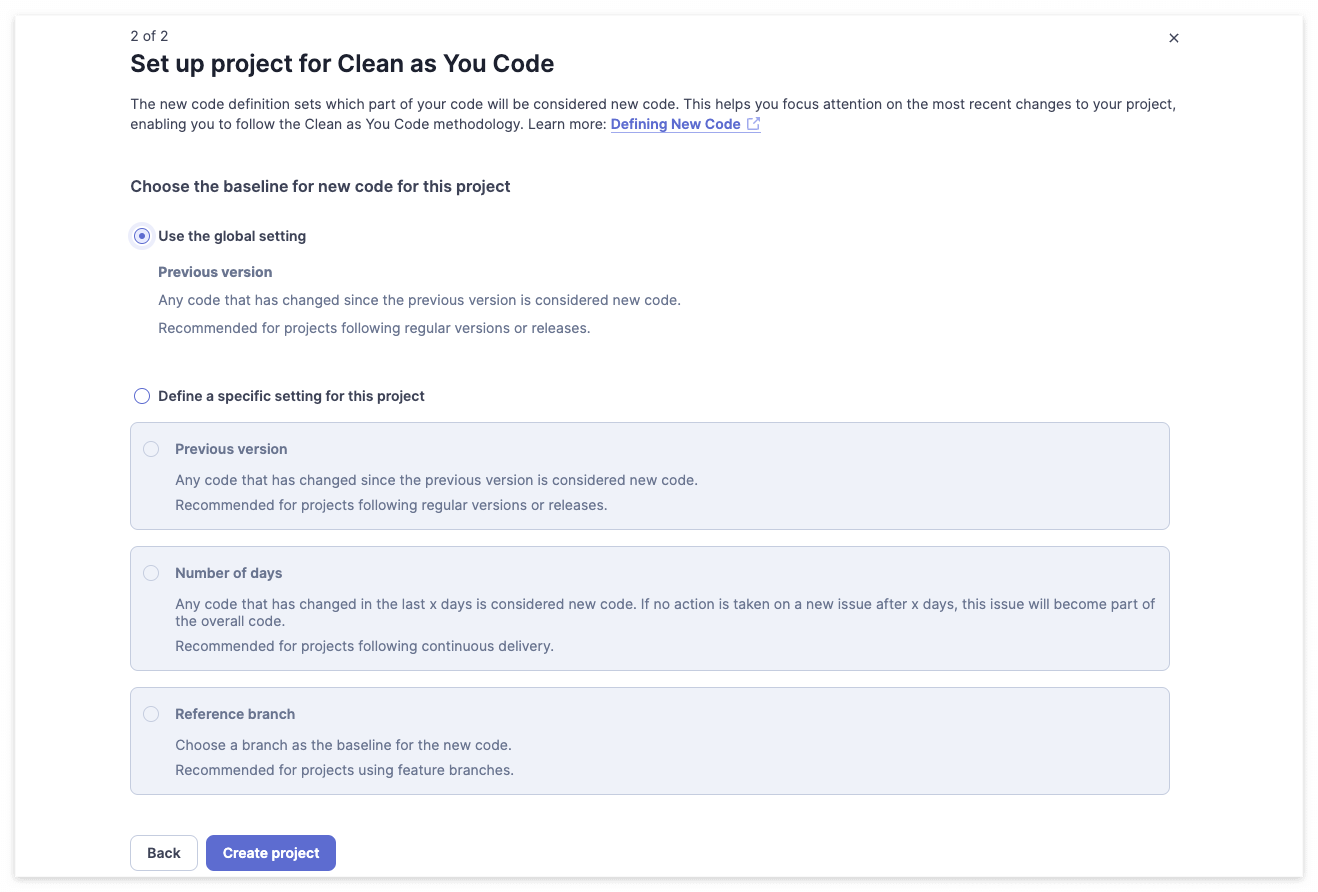The height and width of the screenshot is (892, 1318).
Task: Select the Previous version radio inside the card
Action: tap(151, 449)
